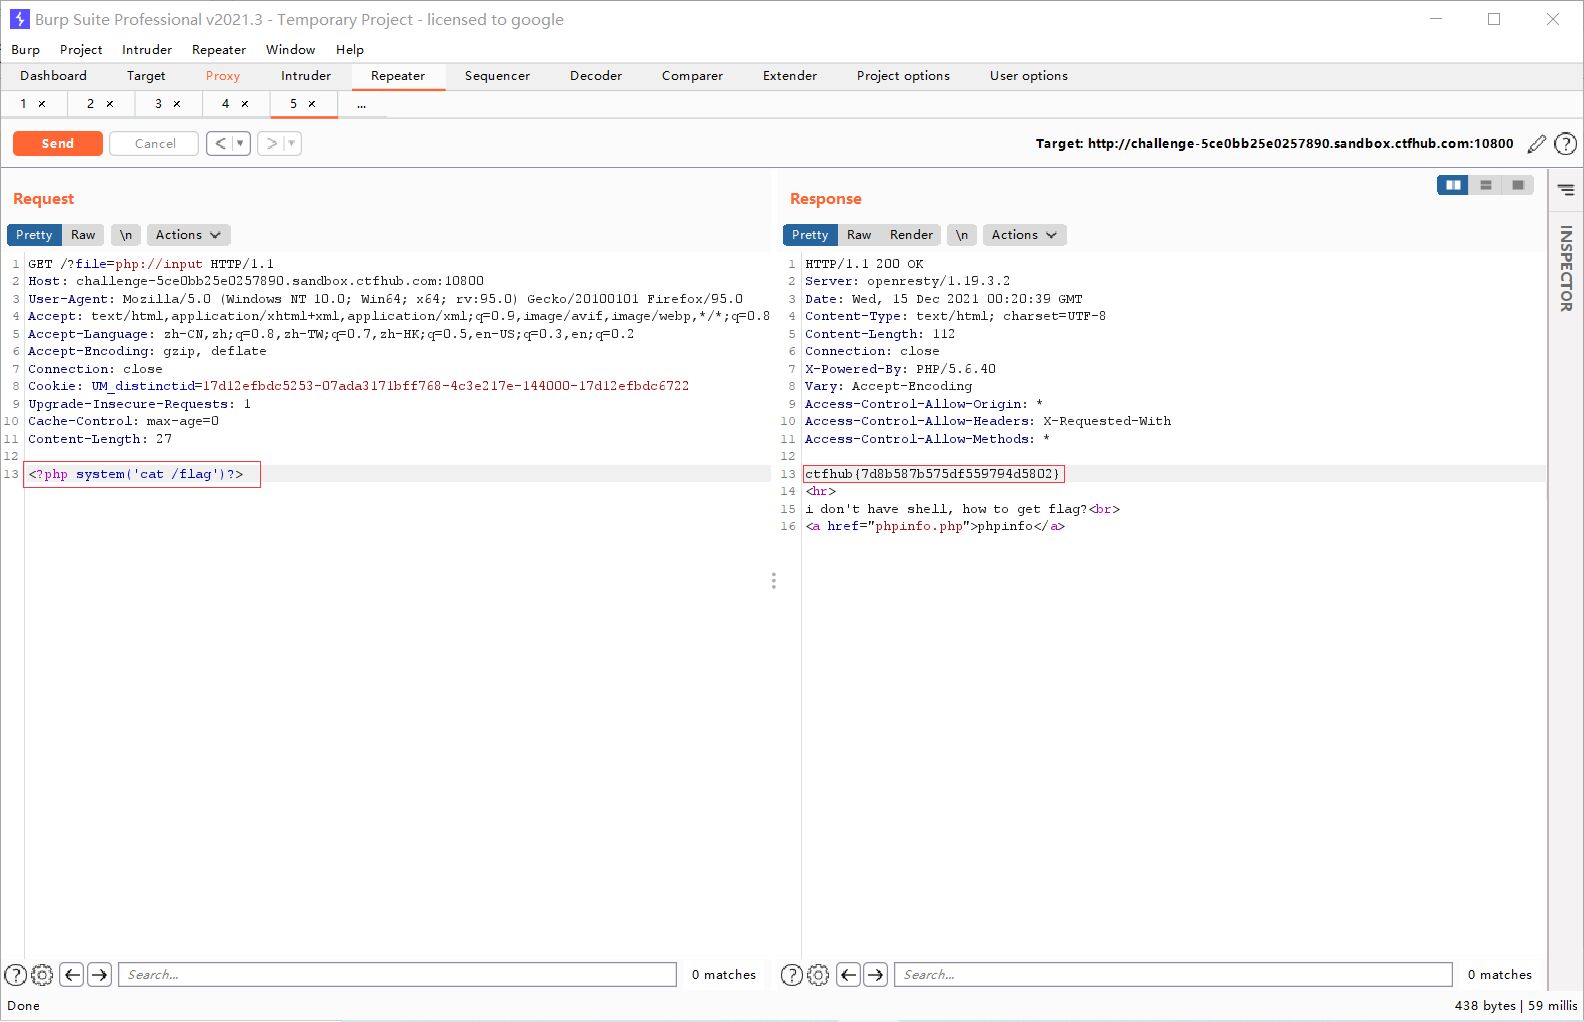This screenshot has height=1022, width=1584.
Task: Open the Repeater help question-mark icon
Action: point(1566,144)
